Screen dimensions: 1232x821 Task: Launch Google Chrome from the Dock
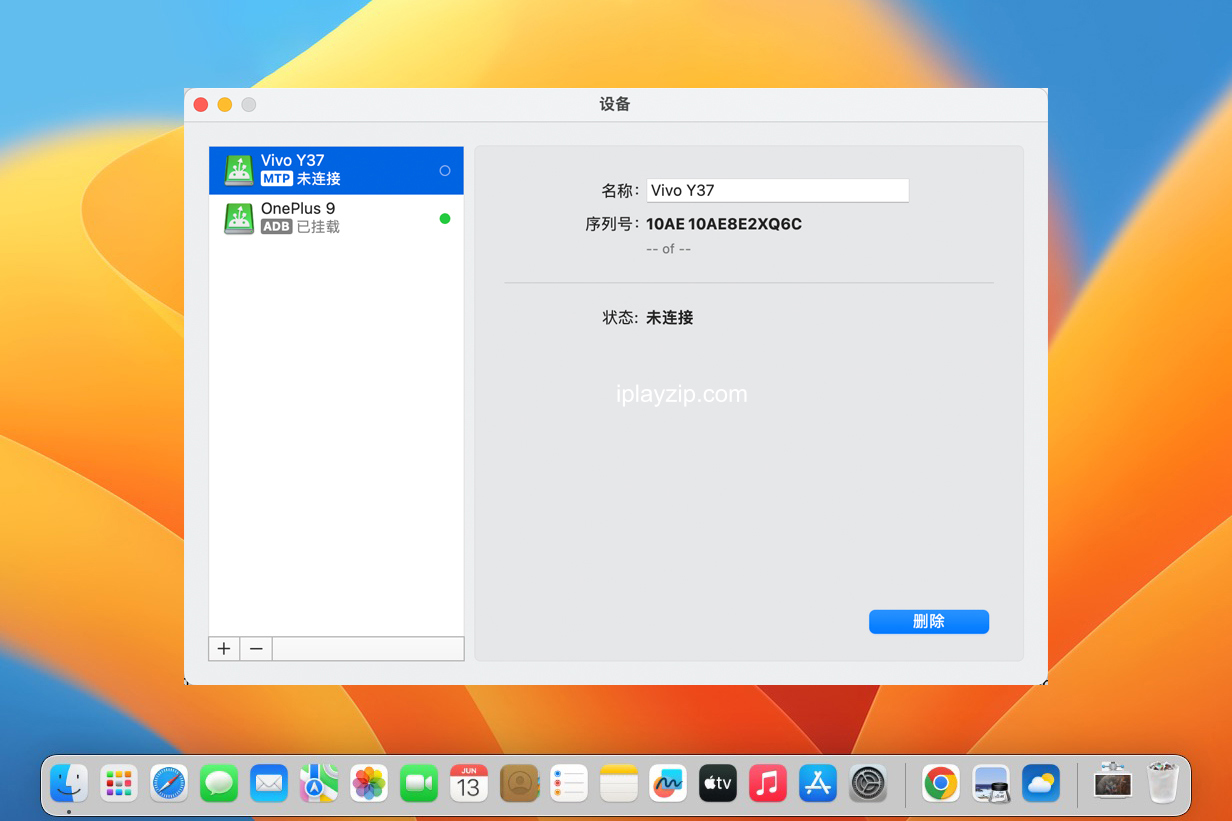[x=941, y=783]
